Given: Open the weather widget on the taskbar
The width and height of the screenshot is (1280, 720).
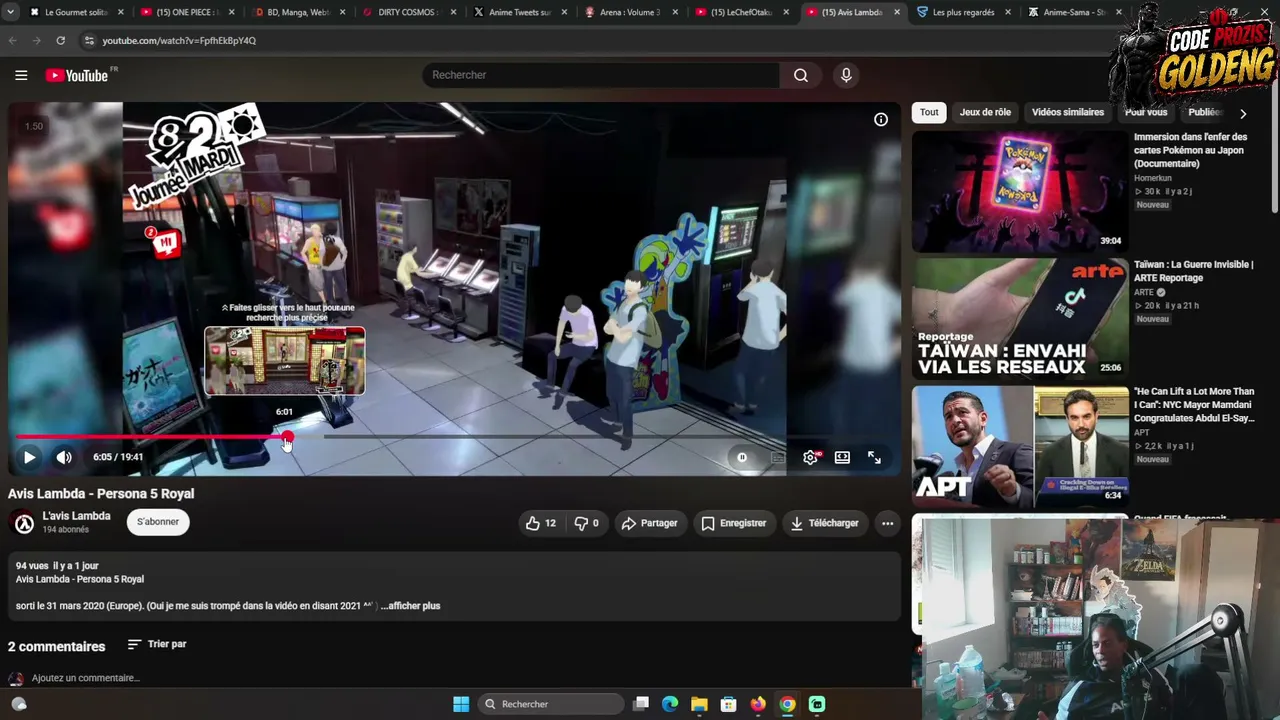Looking at the screenshot, I should click(x=18, y=704).
